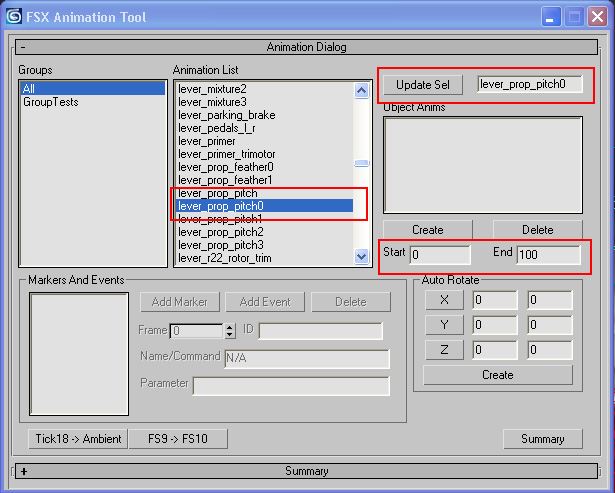
Task: Click Tick18 -> Ambient conversion button
Action: [77, 439]
